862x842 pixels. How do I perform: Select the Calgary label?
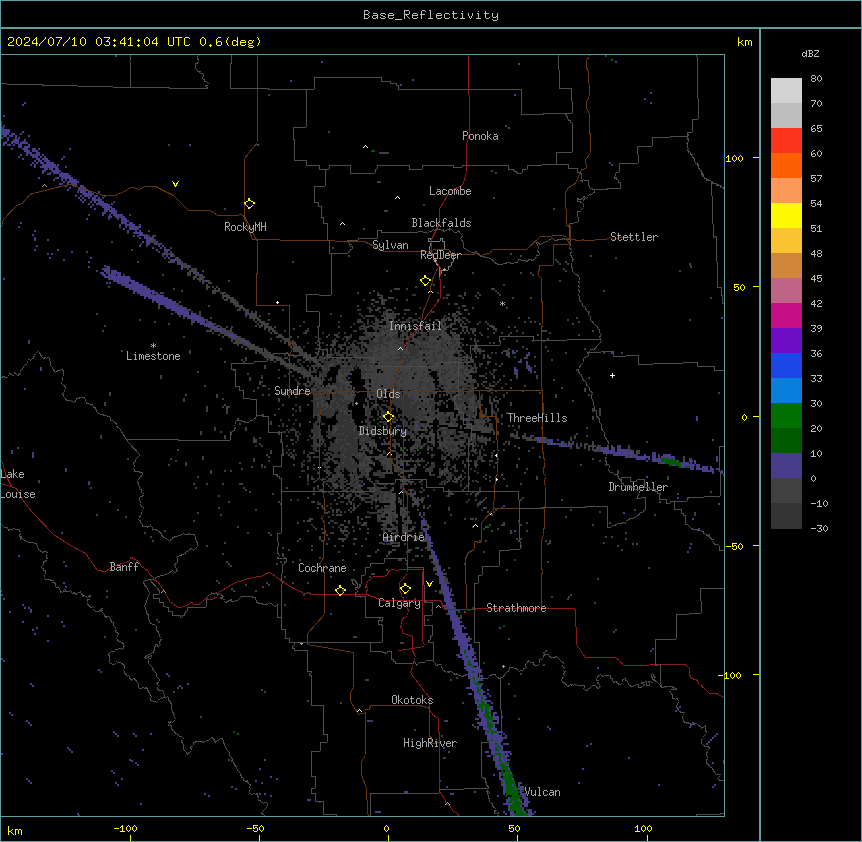pyautogui.click(x=400, y=603)
